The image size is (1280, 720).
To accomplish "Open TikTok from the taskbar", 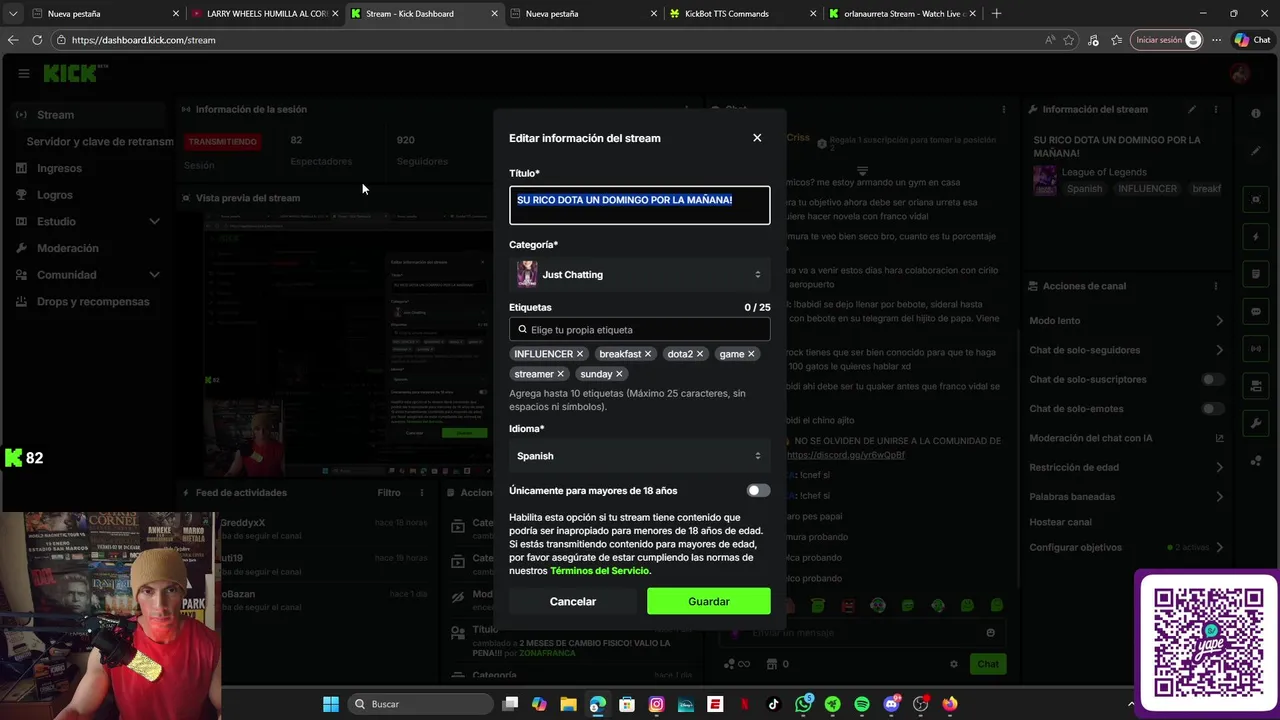I will [x=774, y=704].
